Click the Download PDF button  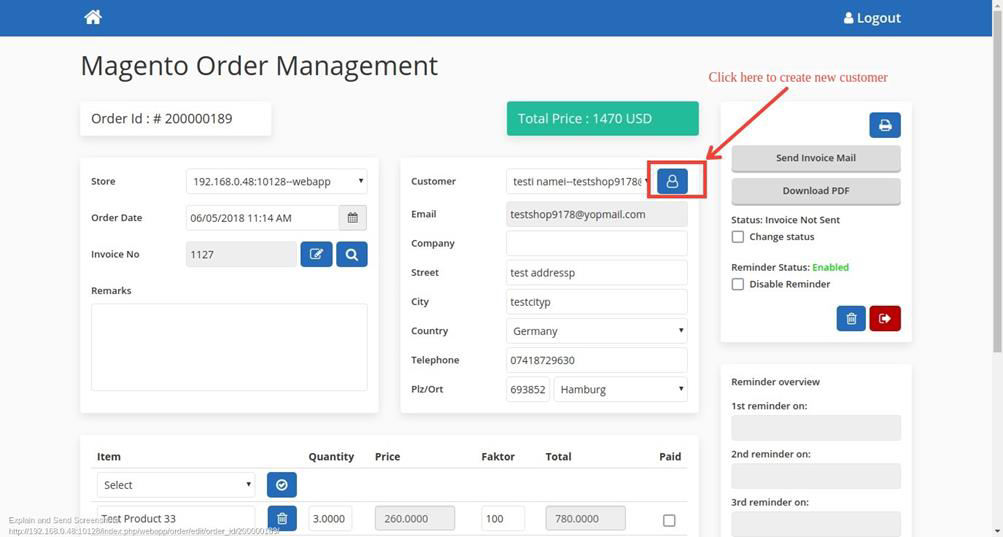click(815, 191)
